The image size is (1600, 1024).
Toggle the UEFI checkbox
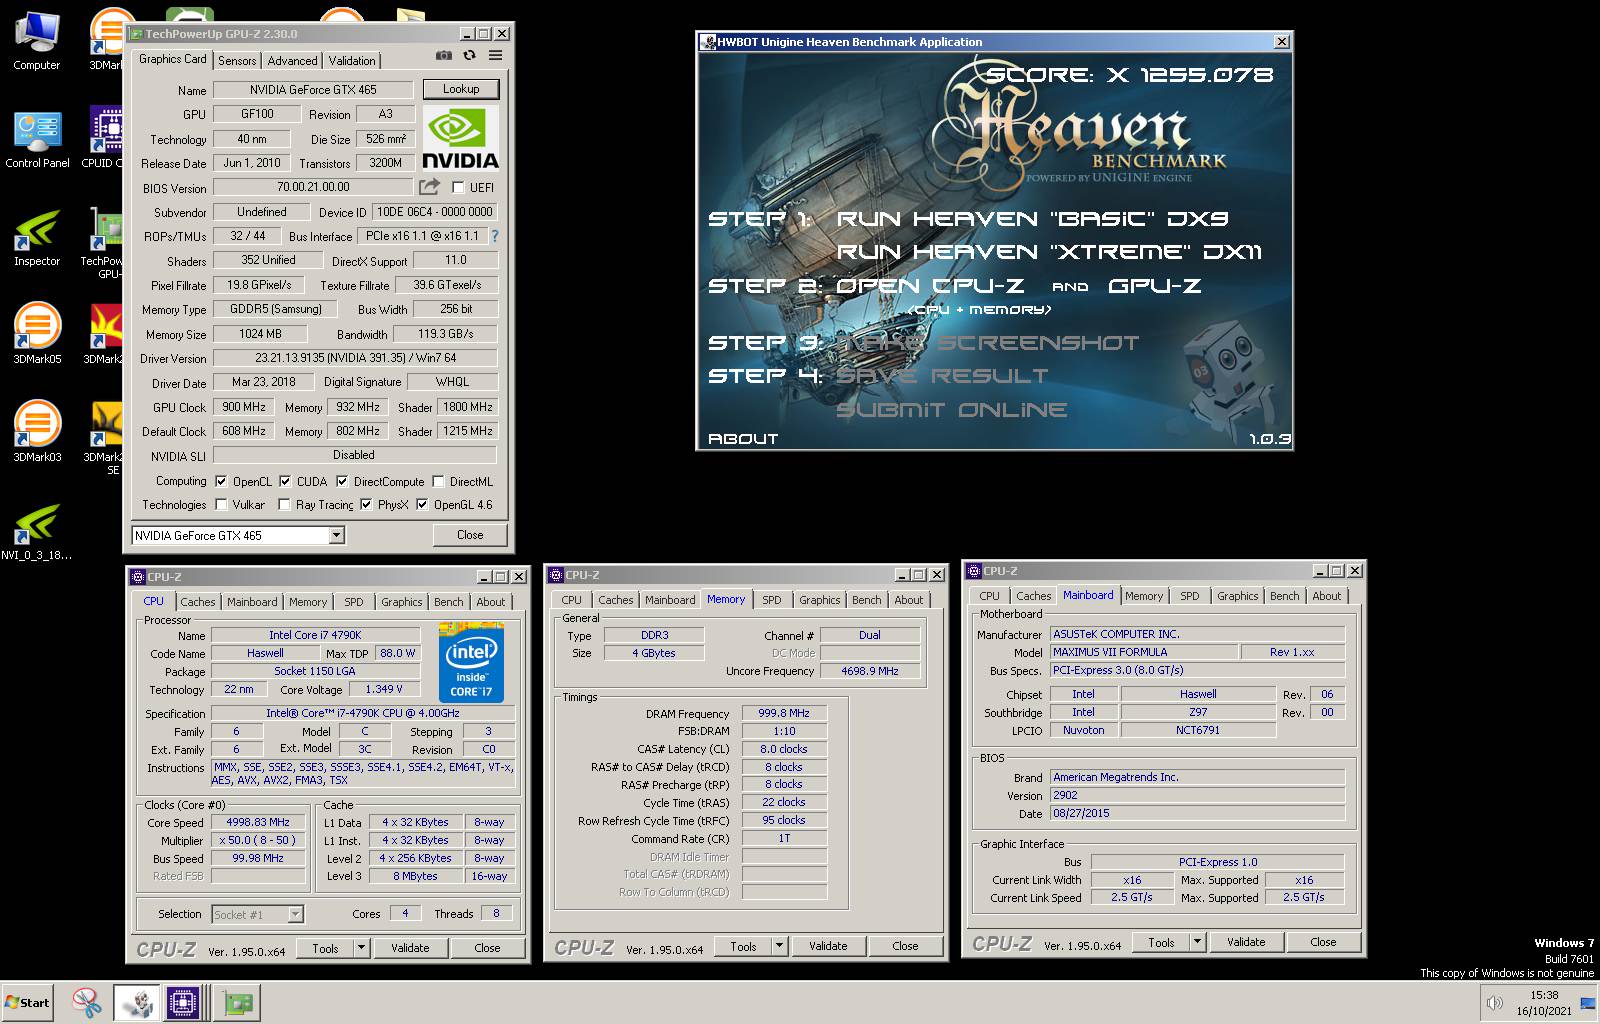point(458,187)
